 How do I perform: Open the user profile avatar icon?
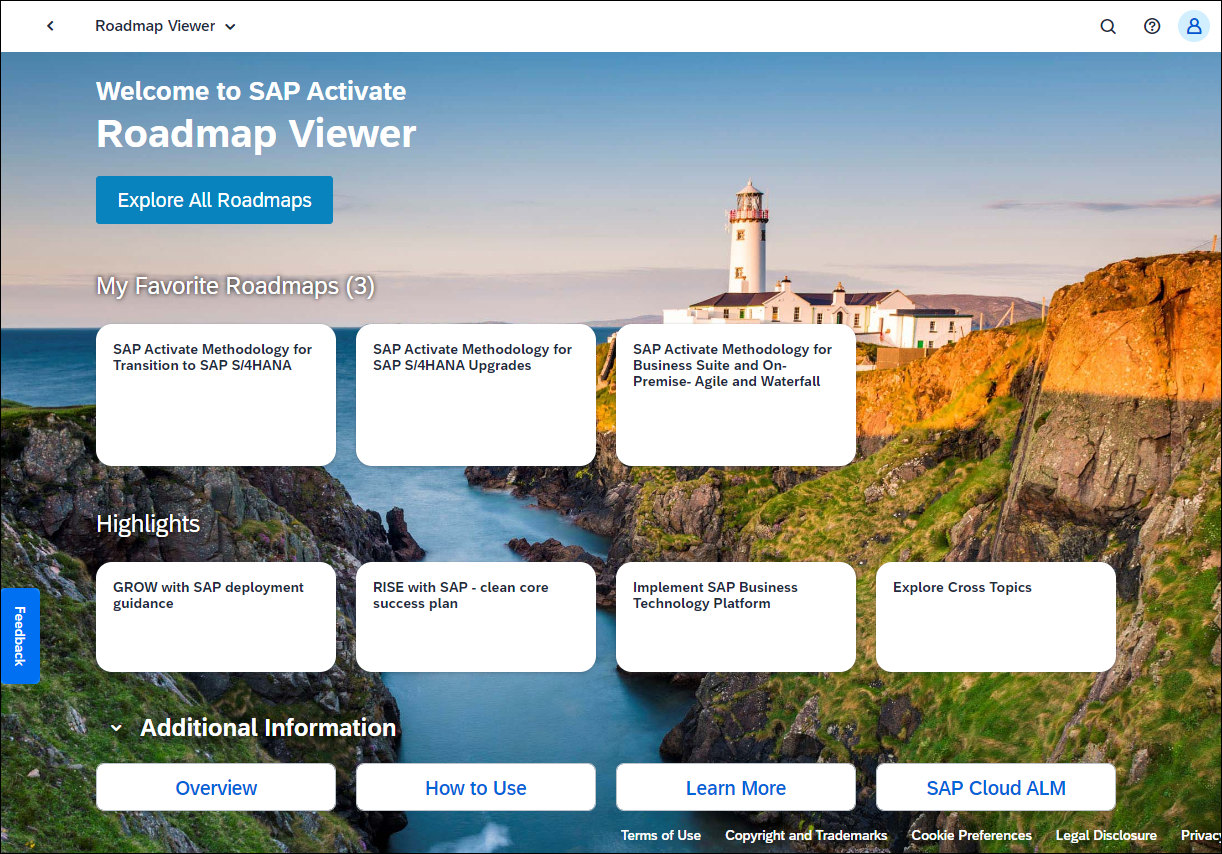coord(1194,27)
